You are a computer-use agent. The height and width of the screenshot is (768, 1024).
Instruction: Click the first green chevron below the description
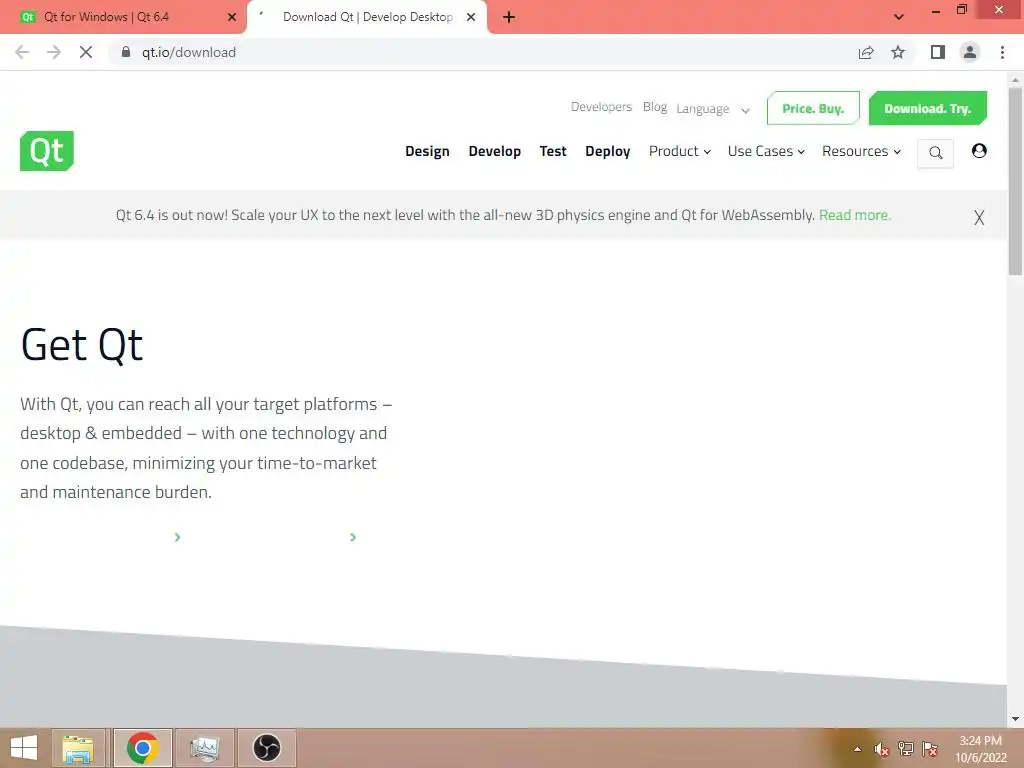pos(178,537)
